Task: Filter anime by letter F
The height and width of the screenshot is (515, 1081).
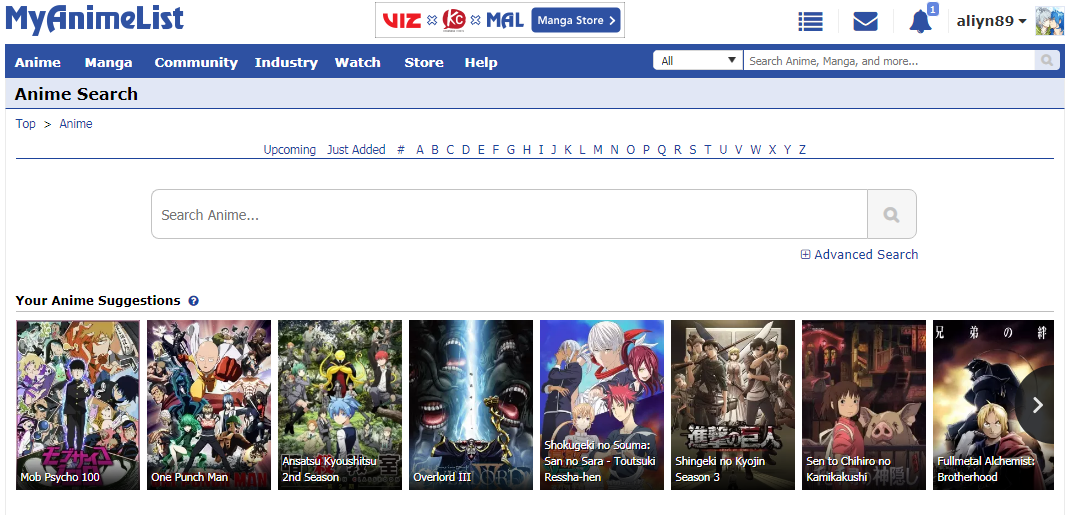Action: click(x=495, y=150)
